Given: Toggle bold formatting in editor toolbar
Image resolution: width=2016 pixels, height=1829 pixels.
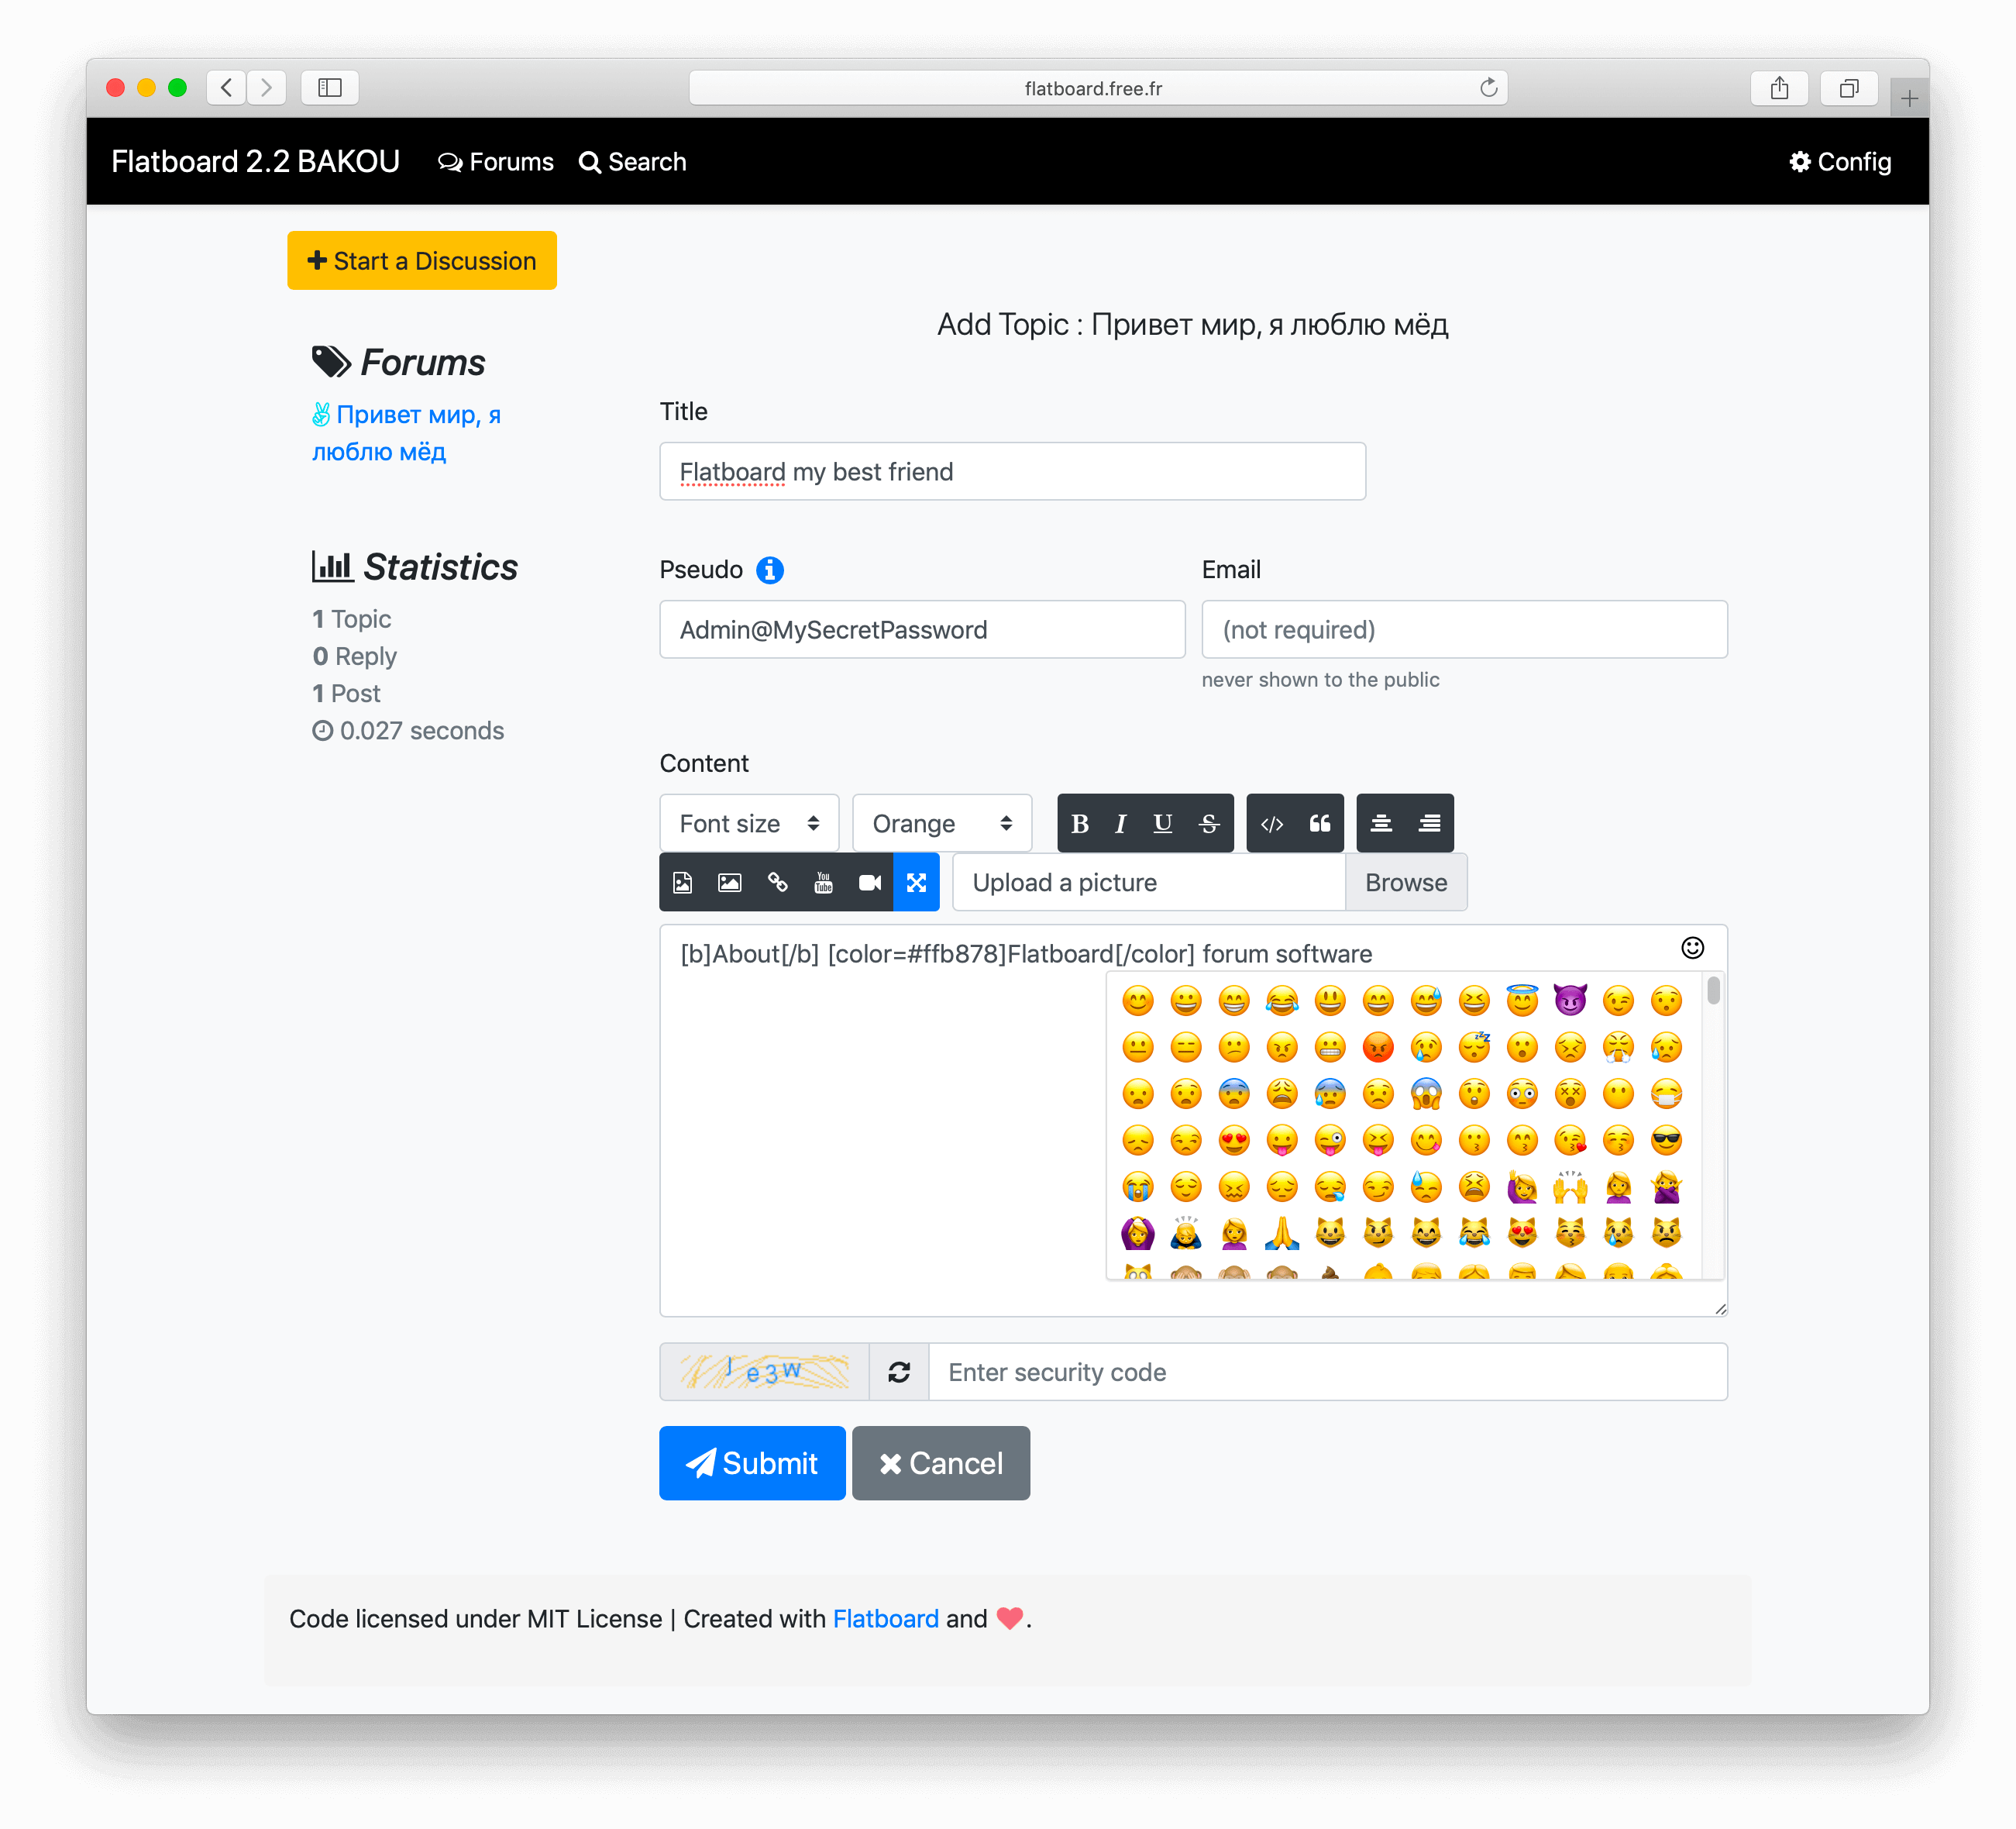Looking at the screenshot, I should point(1079,824).
